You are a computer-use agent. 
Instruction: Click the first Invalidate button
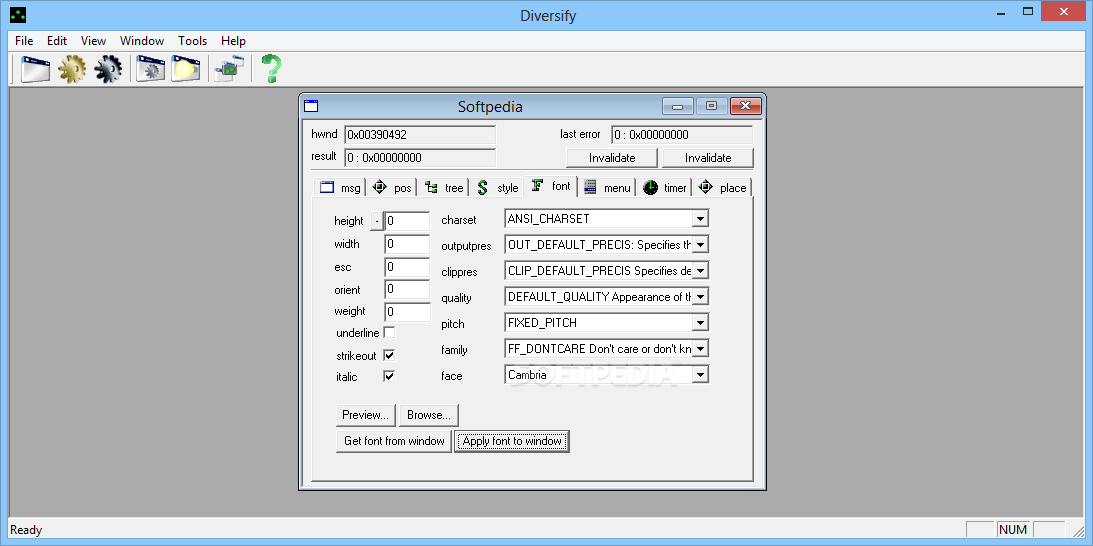click(x=612, y=158)
